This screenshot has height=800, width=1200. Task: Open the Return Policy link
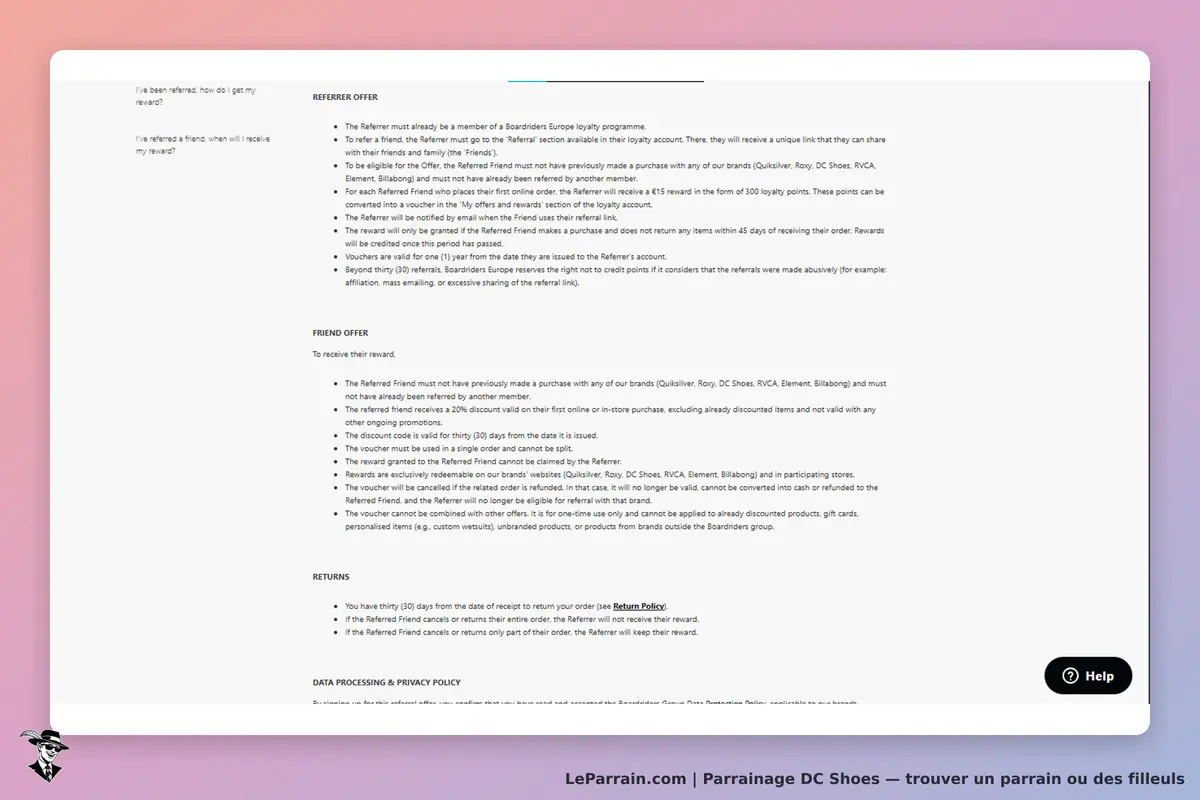tap(639, 606)
